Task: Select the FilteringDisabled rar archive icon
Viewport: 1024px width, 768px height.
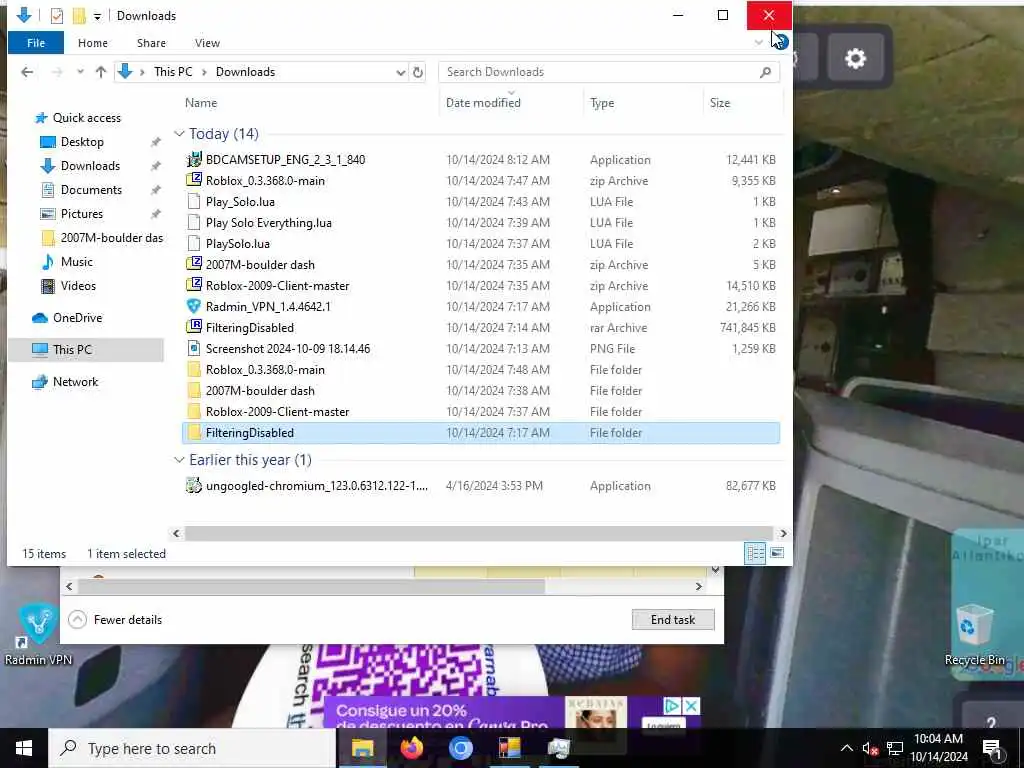Action: coord(194,327)
